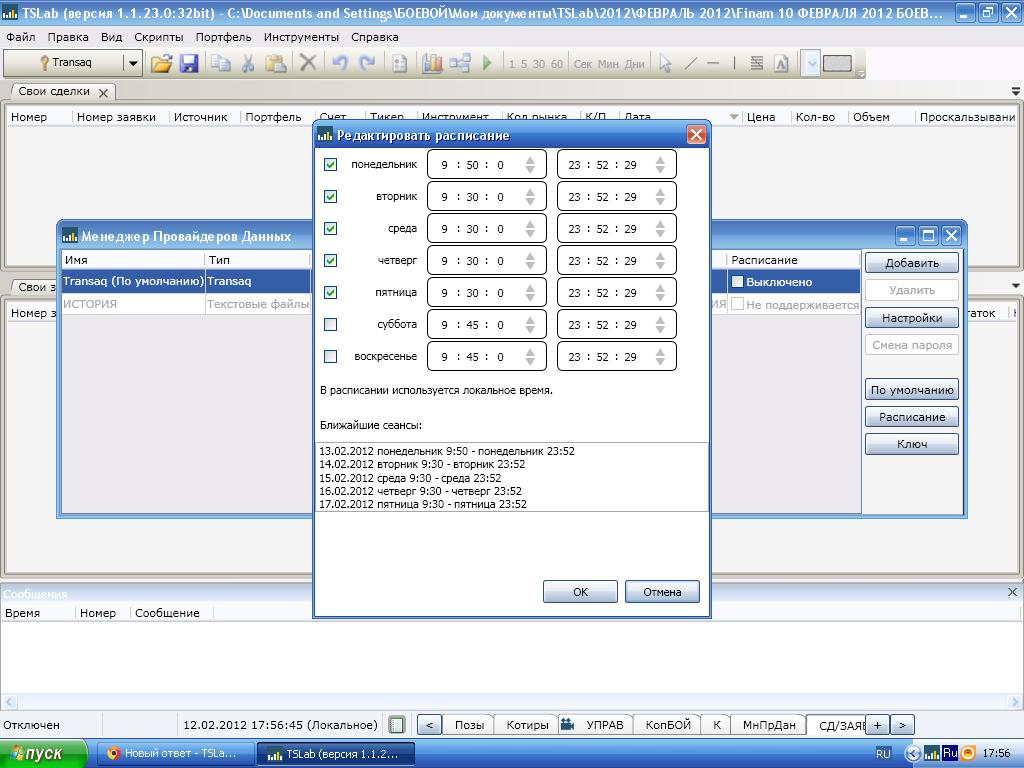Viewport: 1024px width, 768px height.
Task: Click the green play arrow icon
Action: [x=487, y=63]
